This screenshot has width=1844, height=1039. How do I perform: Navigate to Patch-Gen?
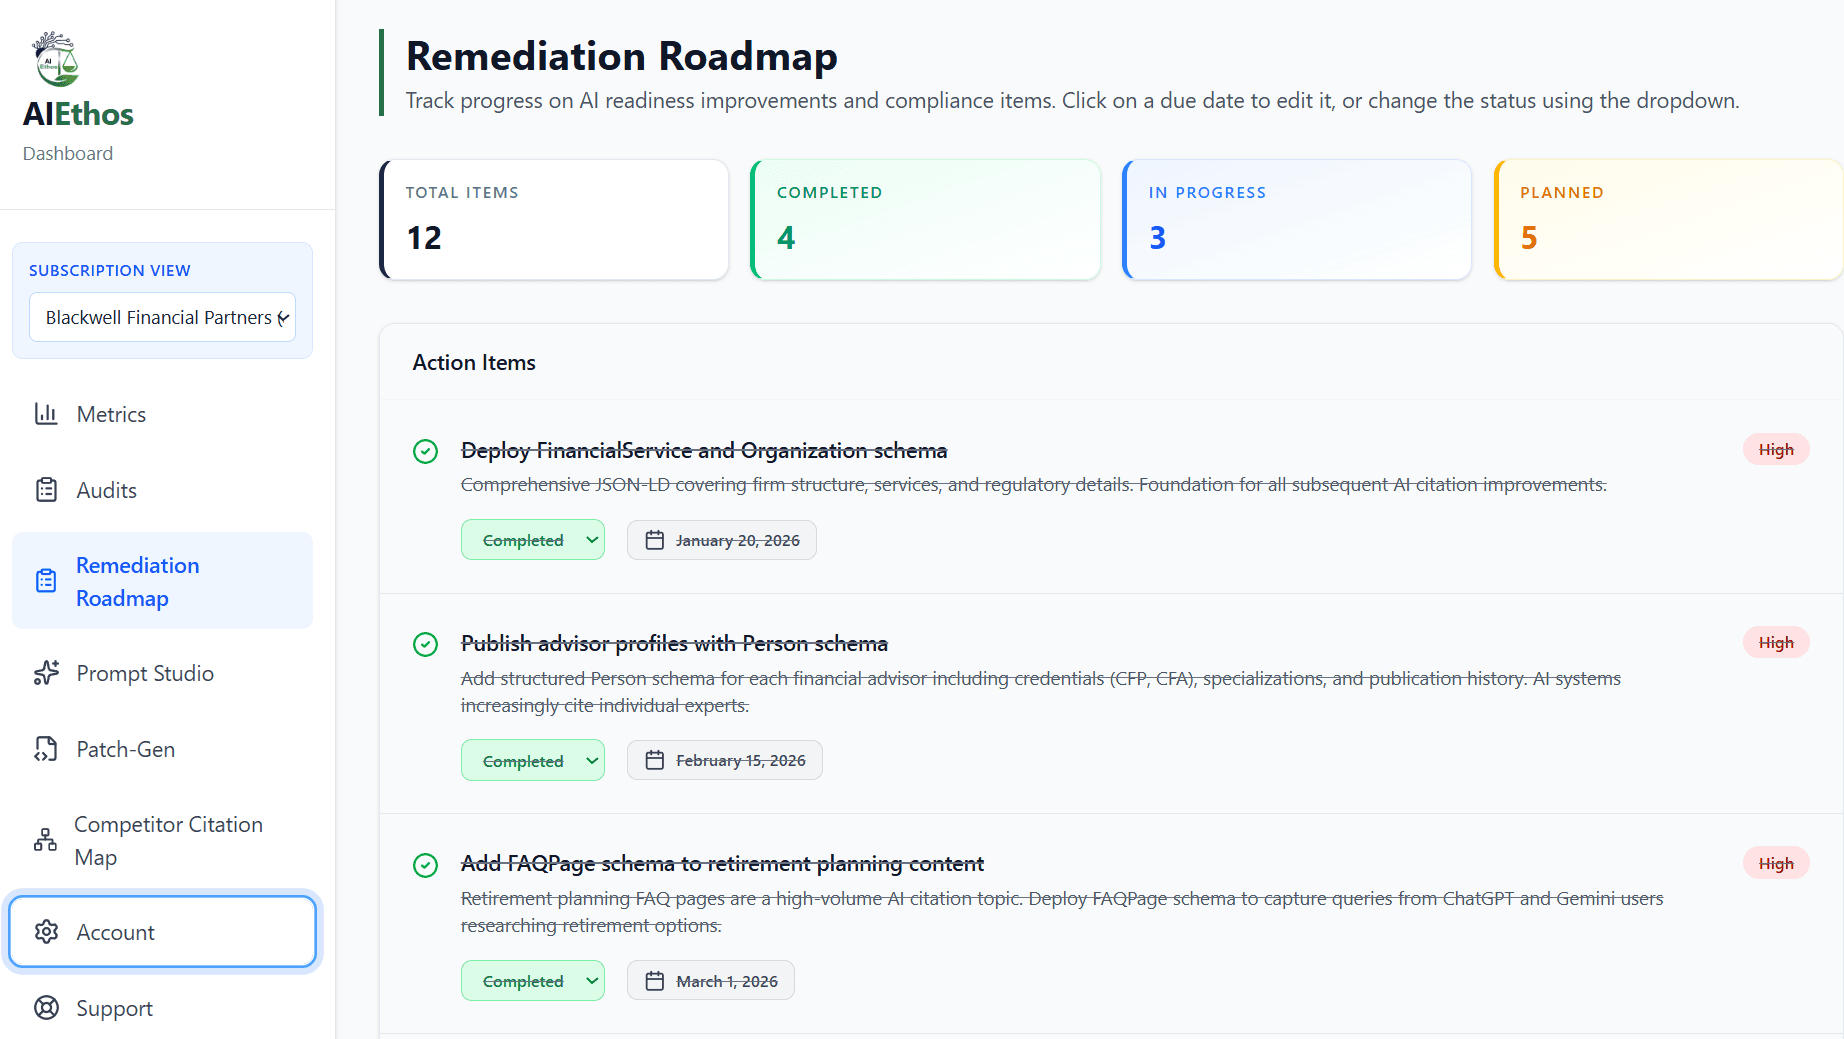pyautogui.click(x=162, y=749)
